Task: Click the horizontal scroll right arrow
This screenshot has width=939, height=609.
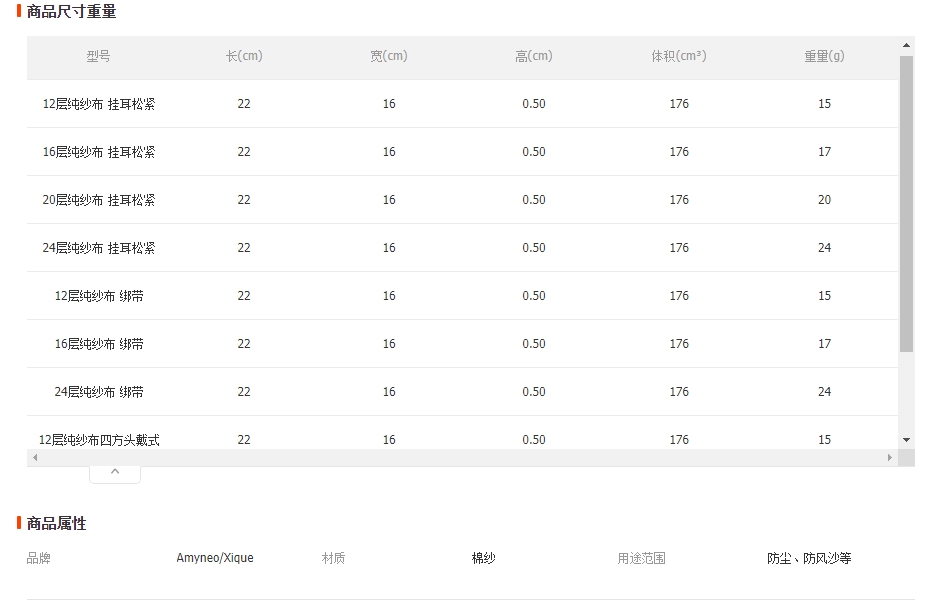Action: [x=890, y=457]
